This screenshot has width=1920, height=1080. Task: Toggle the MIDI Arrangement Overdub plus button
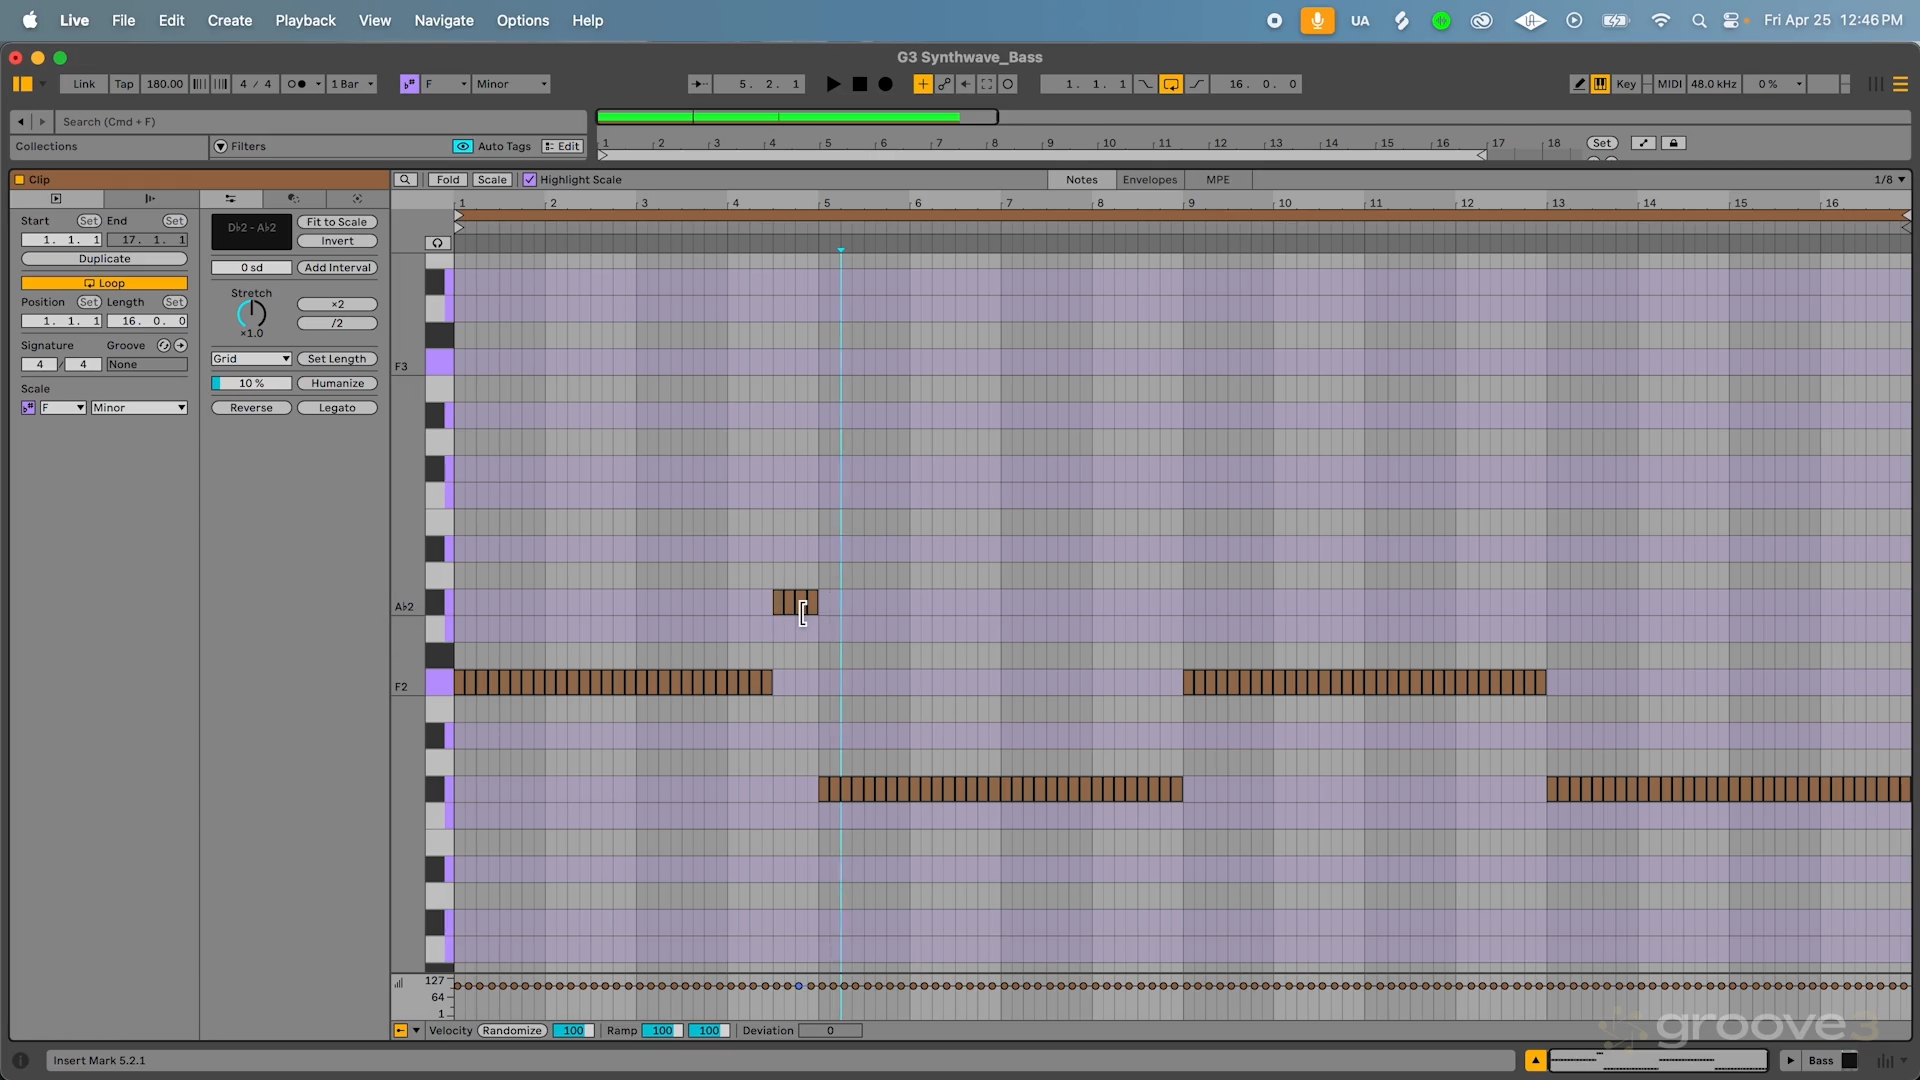[923, 84]
